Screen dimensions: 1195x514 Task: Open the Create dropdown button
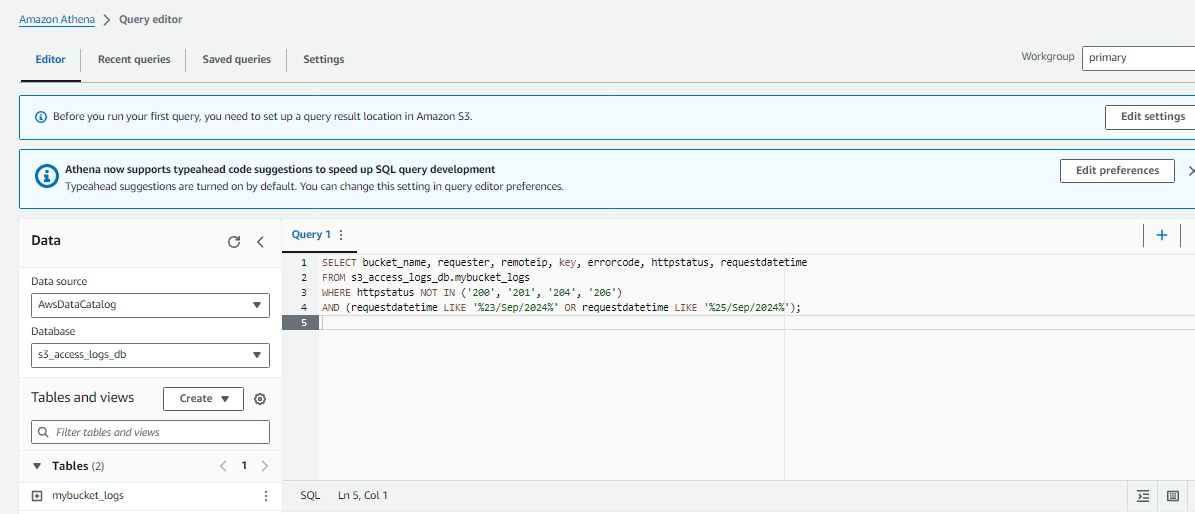coord(203,399)
